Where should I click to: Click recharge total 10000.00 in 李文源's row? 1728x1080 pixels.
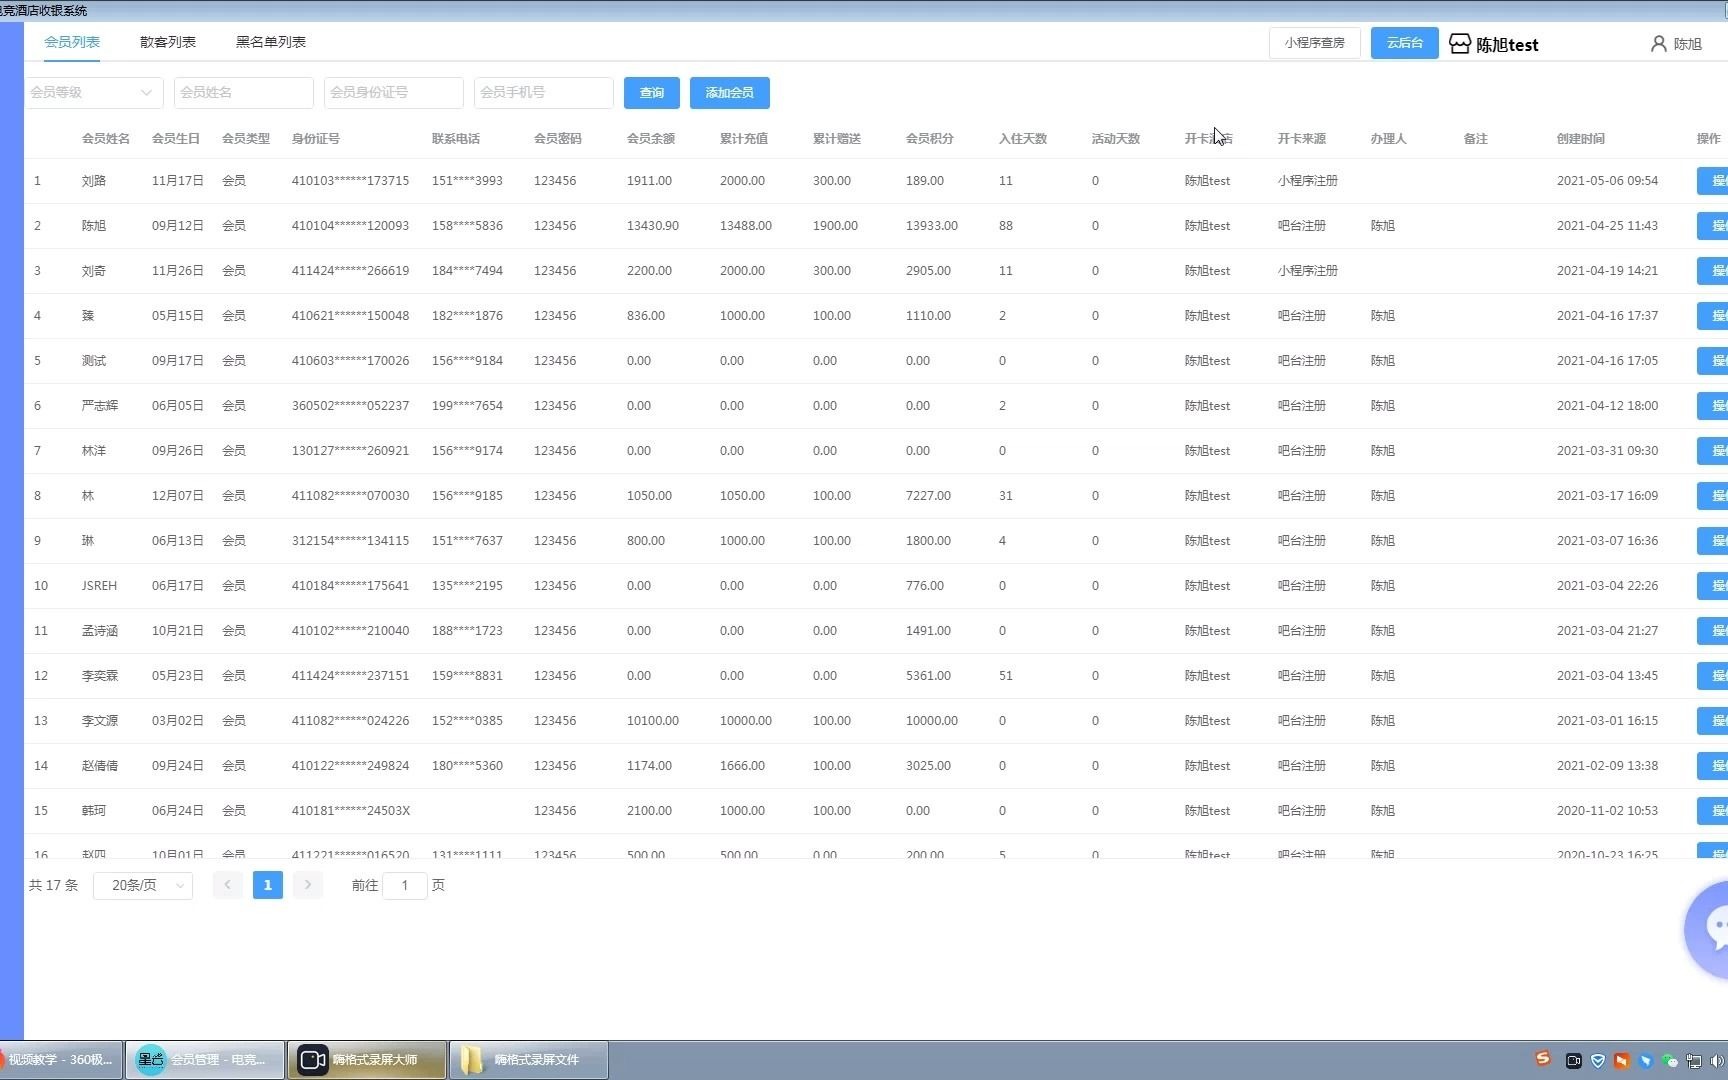pos(746,721)
